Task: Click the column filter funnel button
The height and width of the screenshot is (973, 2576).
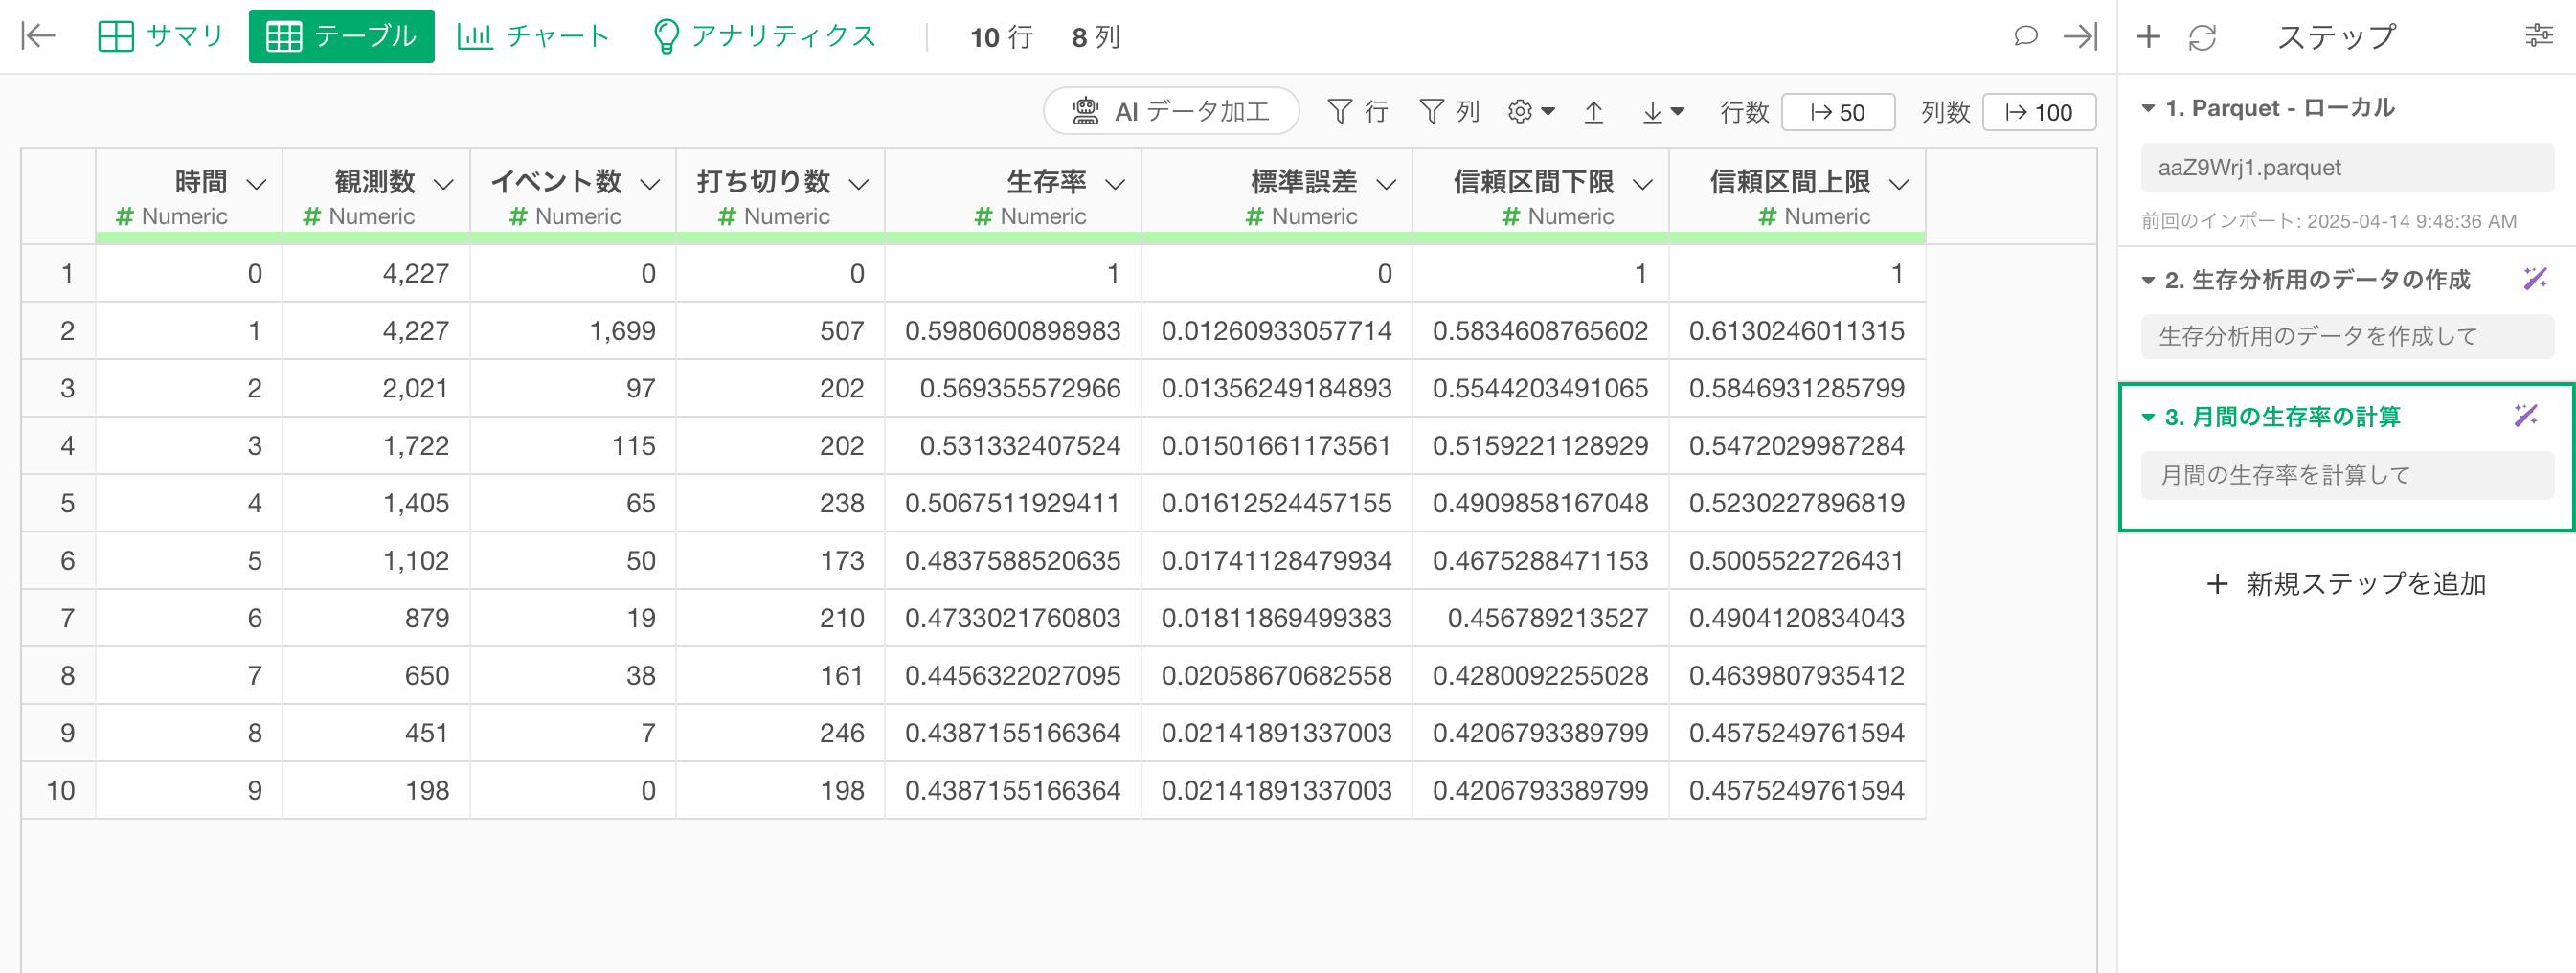Action: 1449,112
